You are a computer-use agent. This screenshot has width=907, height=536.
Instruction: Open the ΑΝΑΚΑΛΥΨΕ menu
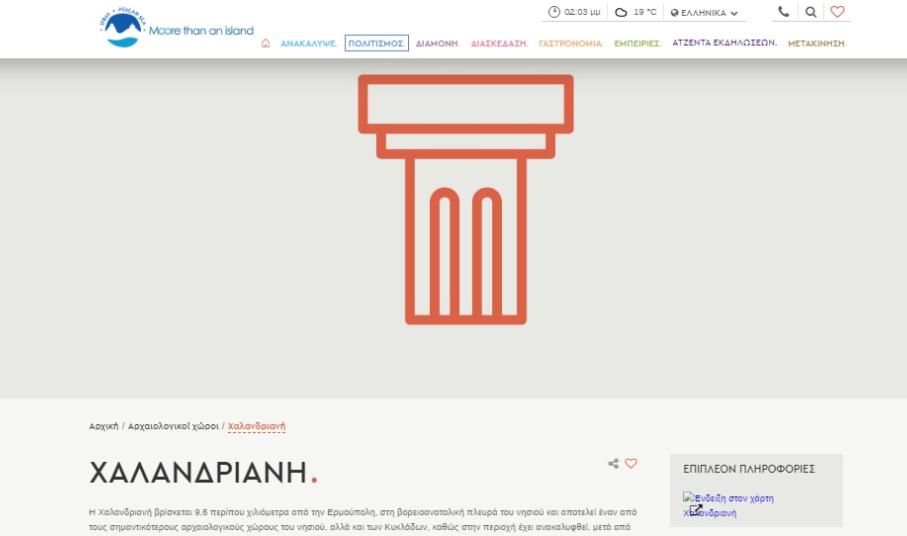pos(308,43)
